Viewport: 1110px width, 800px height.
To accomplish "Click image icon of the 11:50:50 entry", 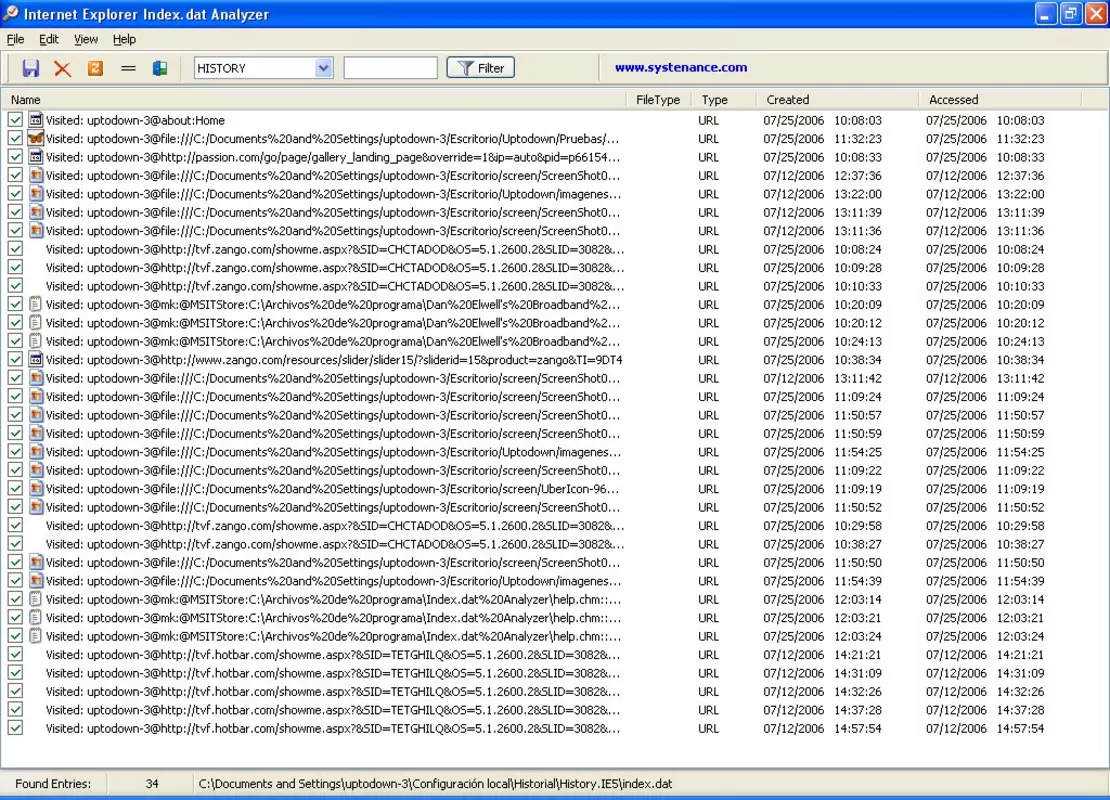I will (35, 562).
